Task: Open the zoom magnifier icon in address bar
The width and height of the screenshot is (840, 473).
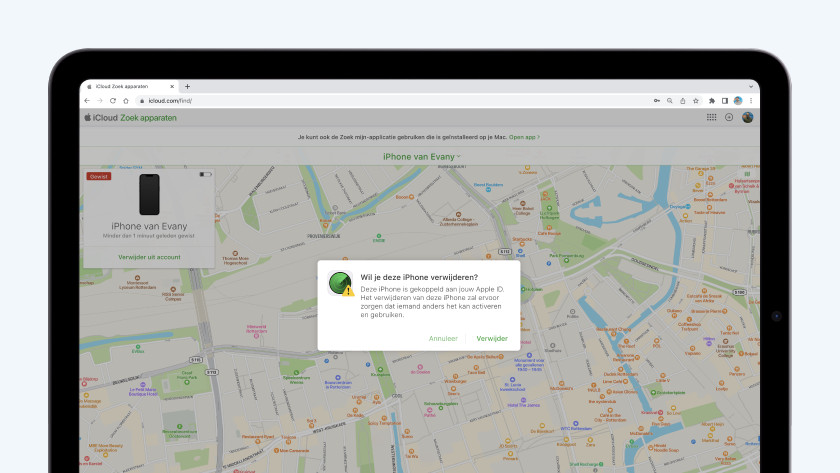Action: tap(670, 101)
